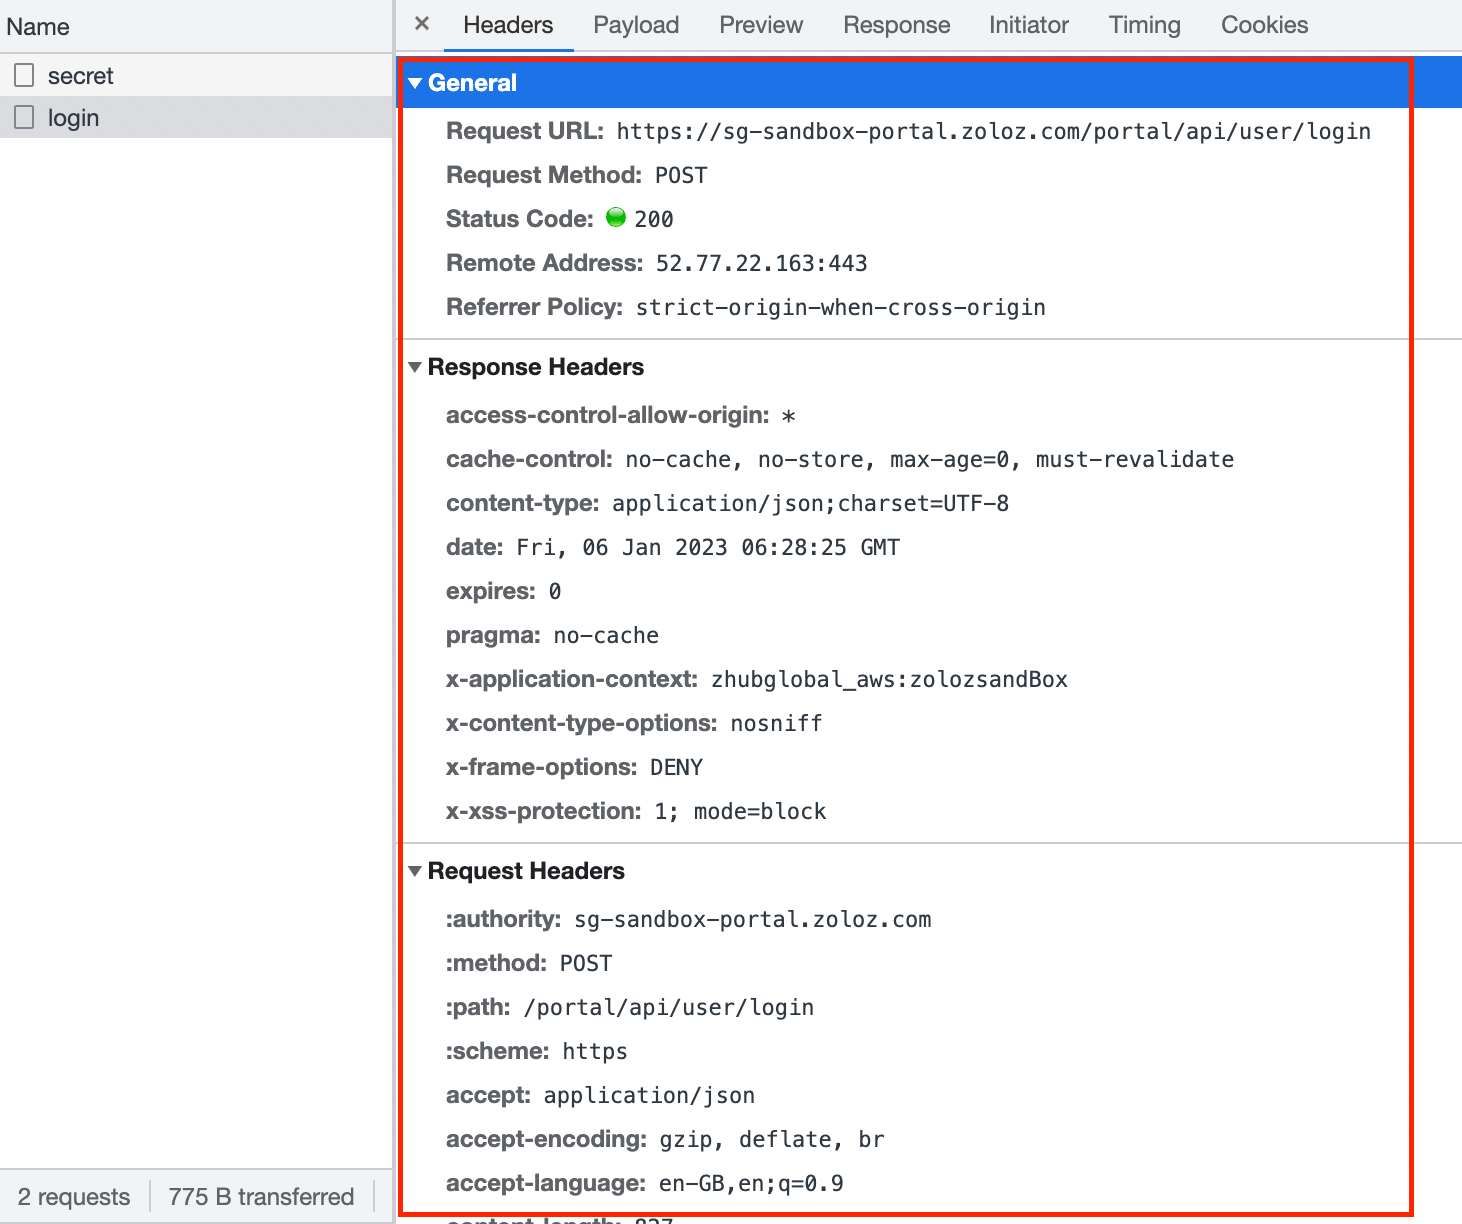This screenshot has height=1224, width=1462.
Task: Switch to the Payload tab
Action: point(636,25)
